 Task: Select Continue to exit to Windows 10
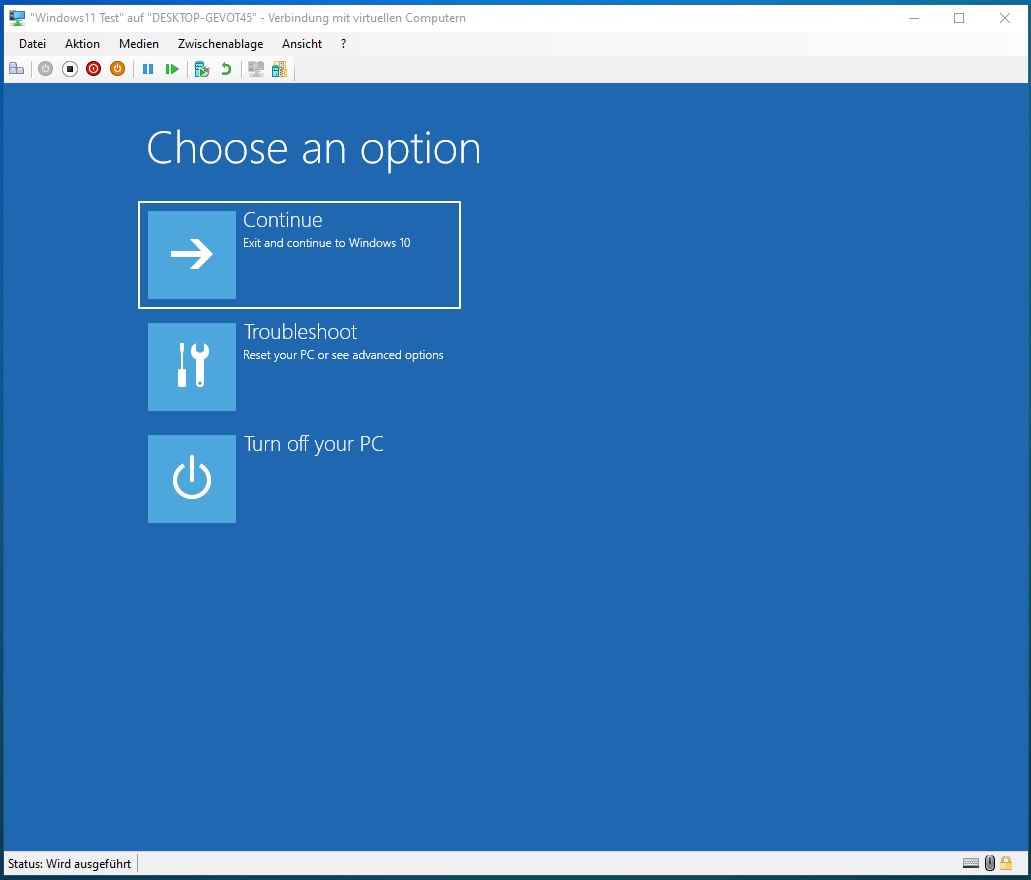click(299, 255)
